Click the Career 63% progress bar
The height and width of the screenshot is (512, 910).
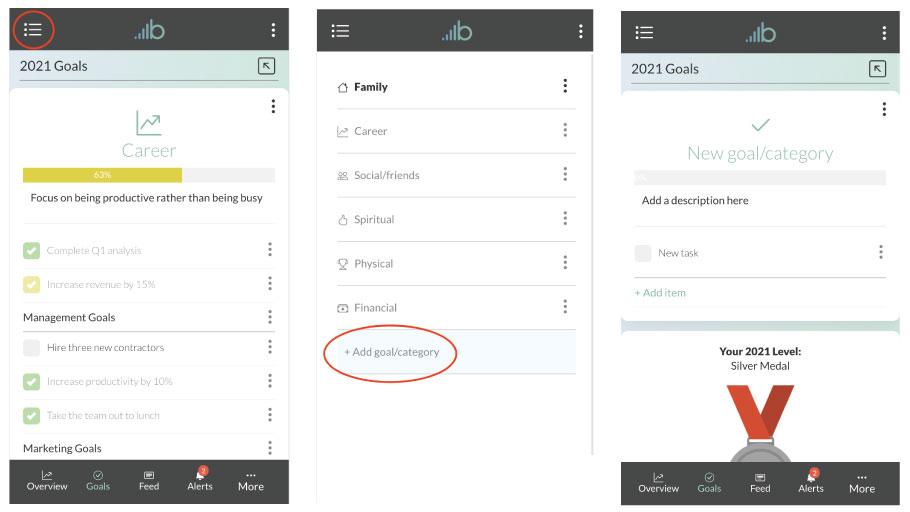[x=149, y=175]
